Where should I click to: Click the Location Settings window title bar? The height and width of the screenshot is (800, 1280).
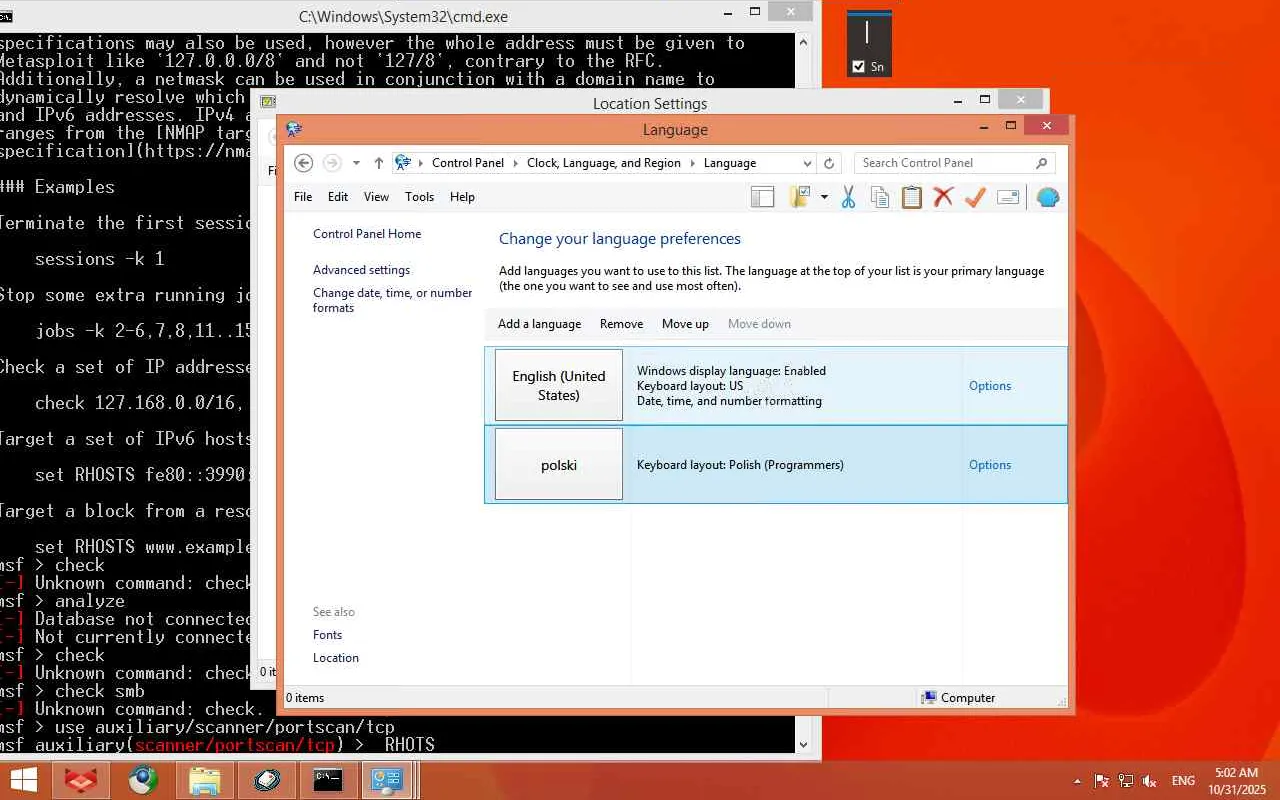[650, 101]
